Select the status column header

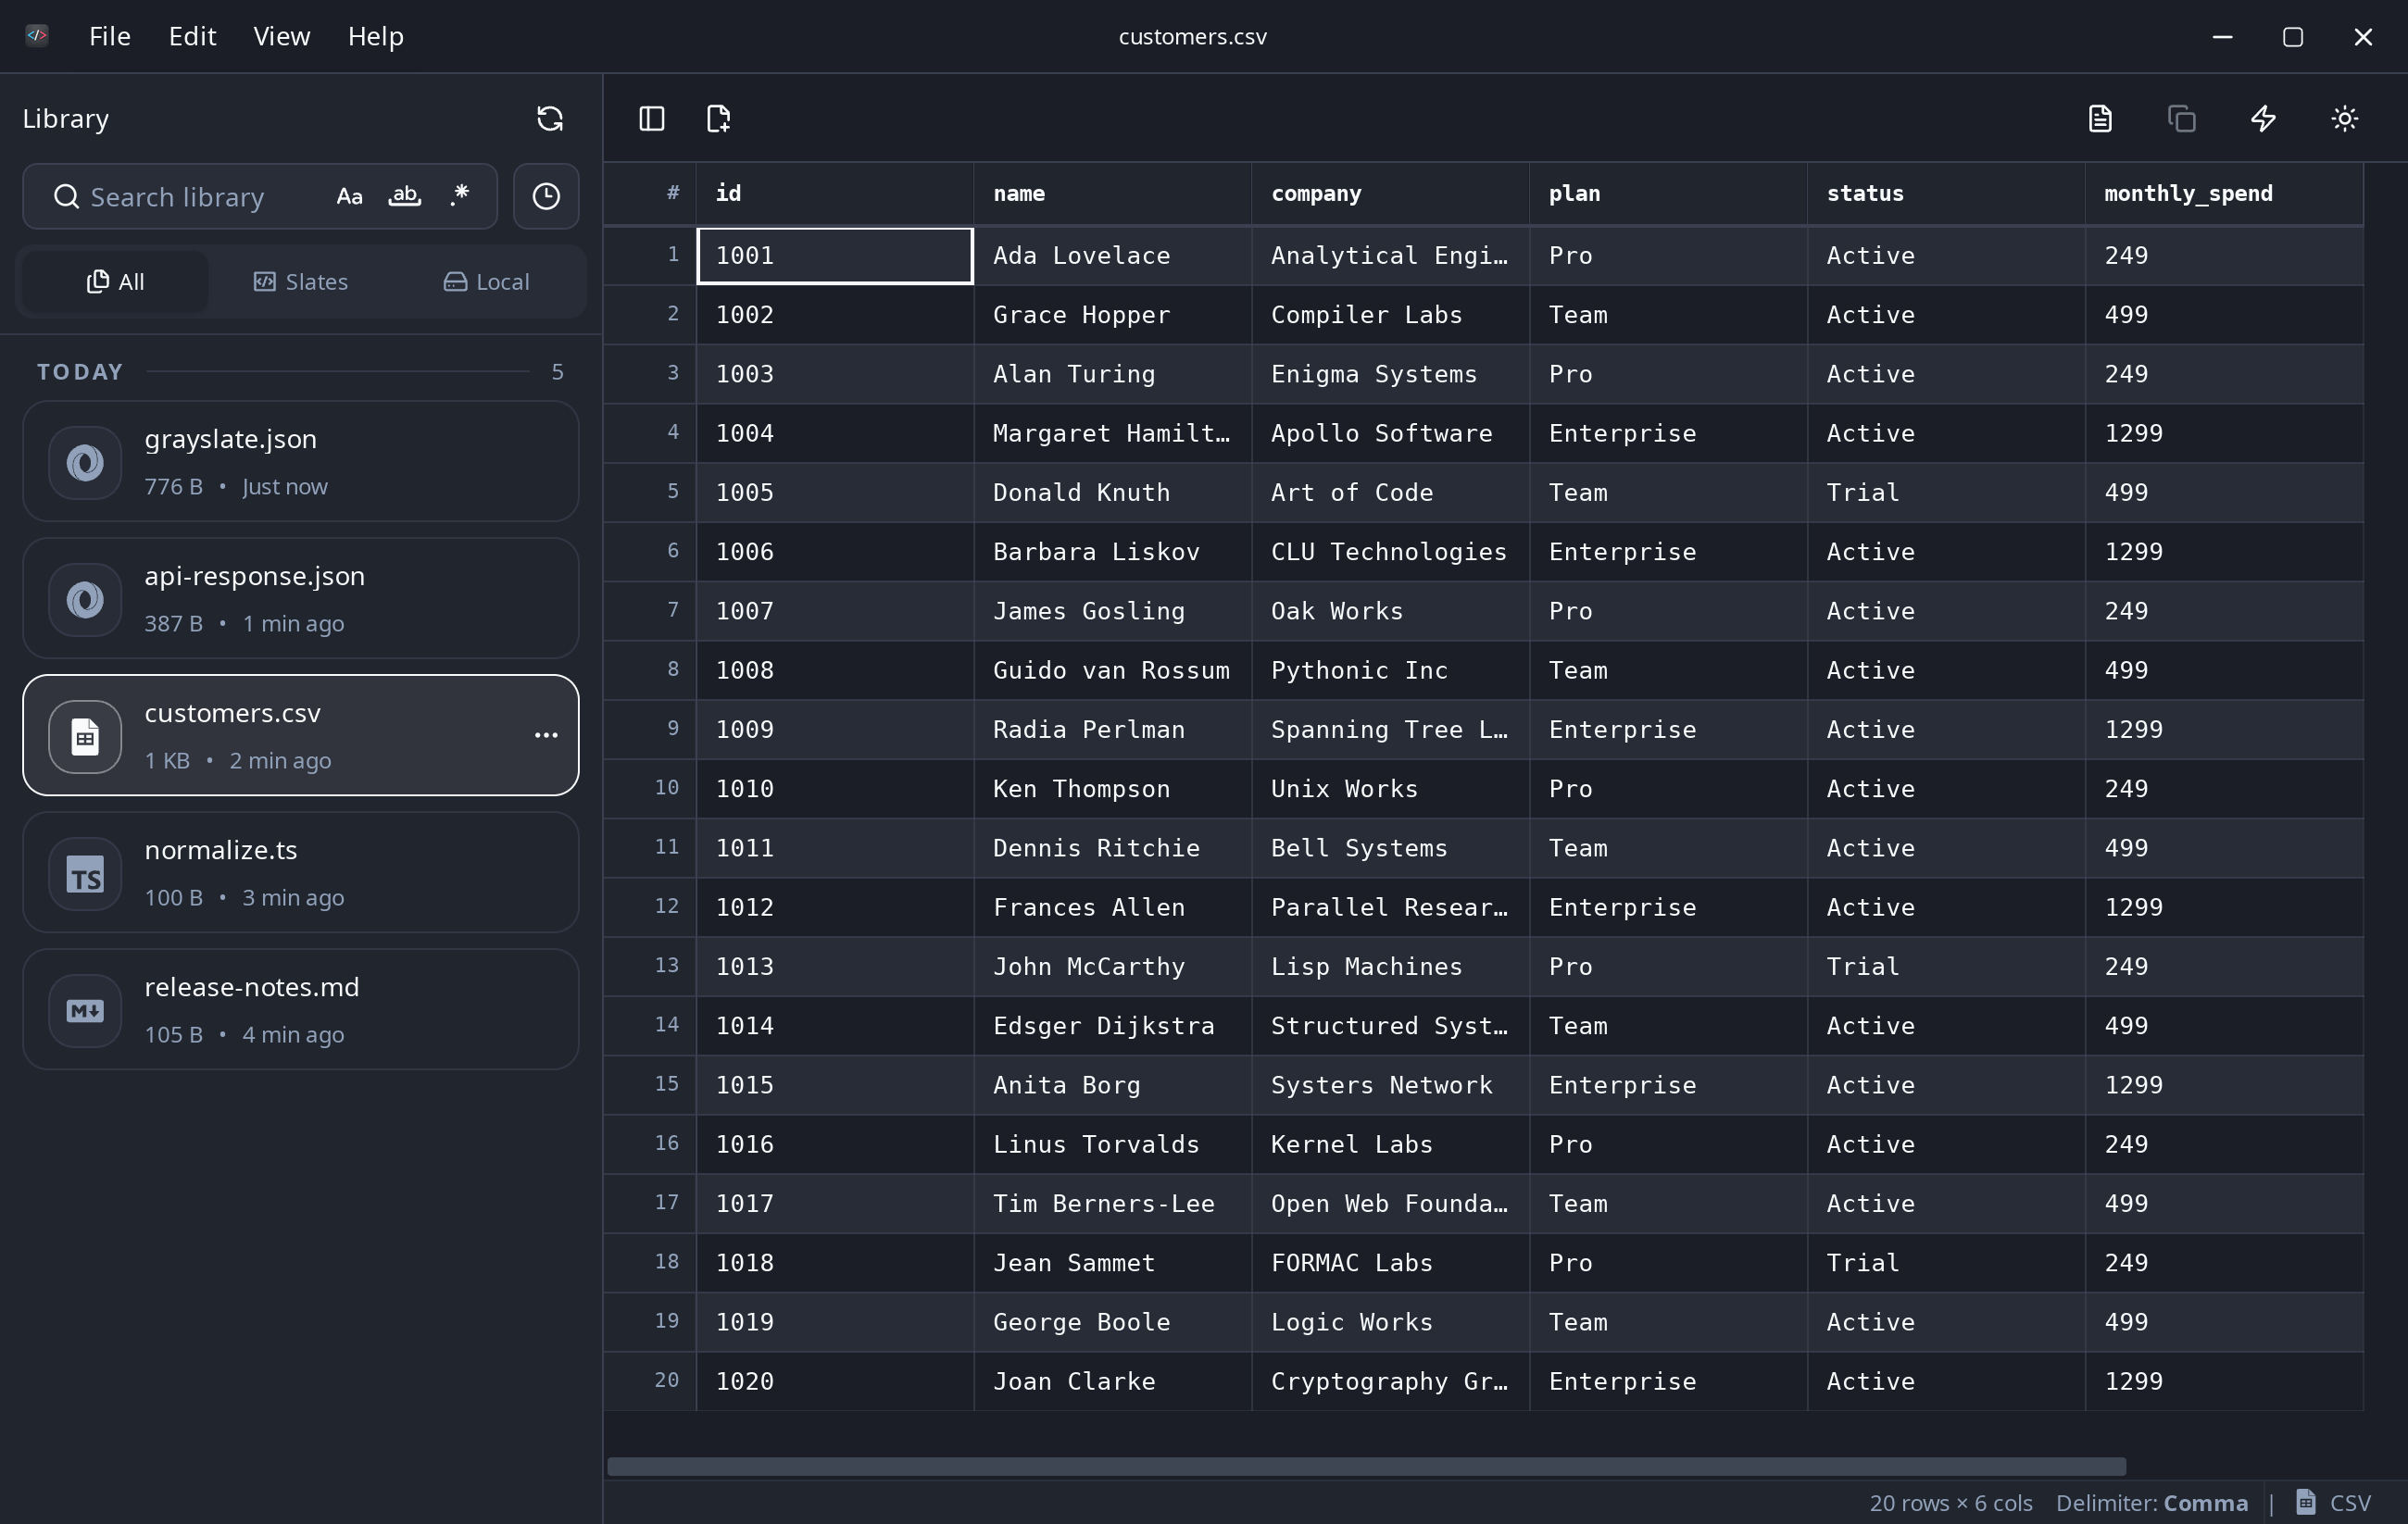point(1947,194)
